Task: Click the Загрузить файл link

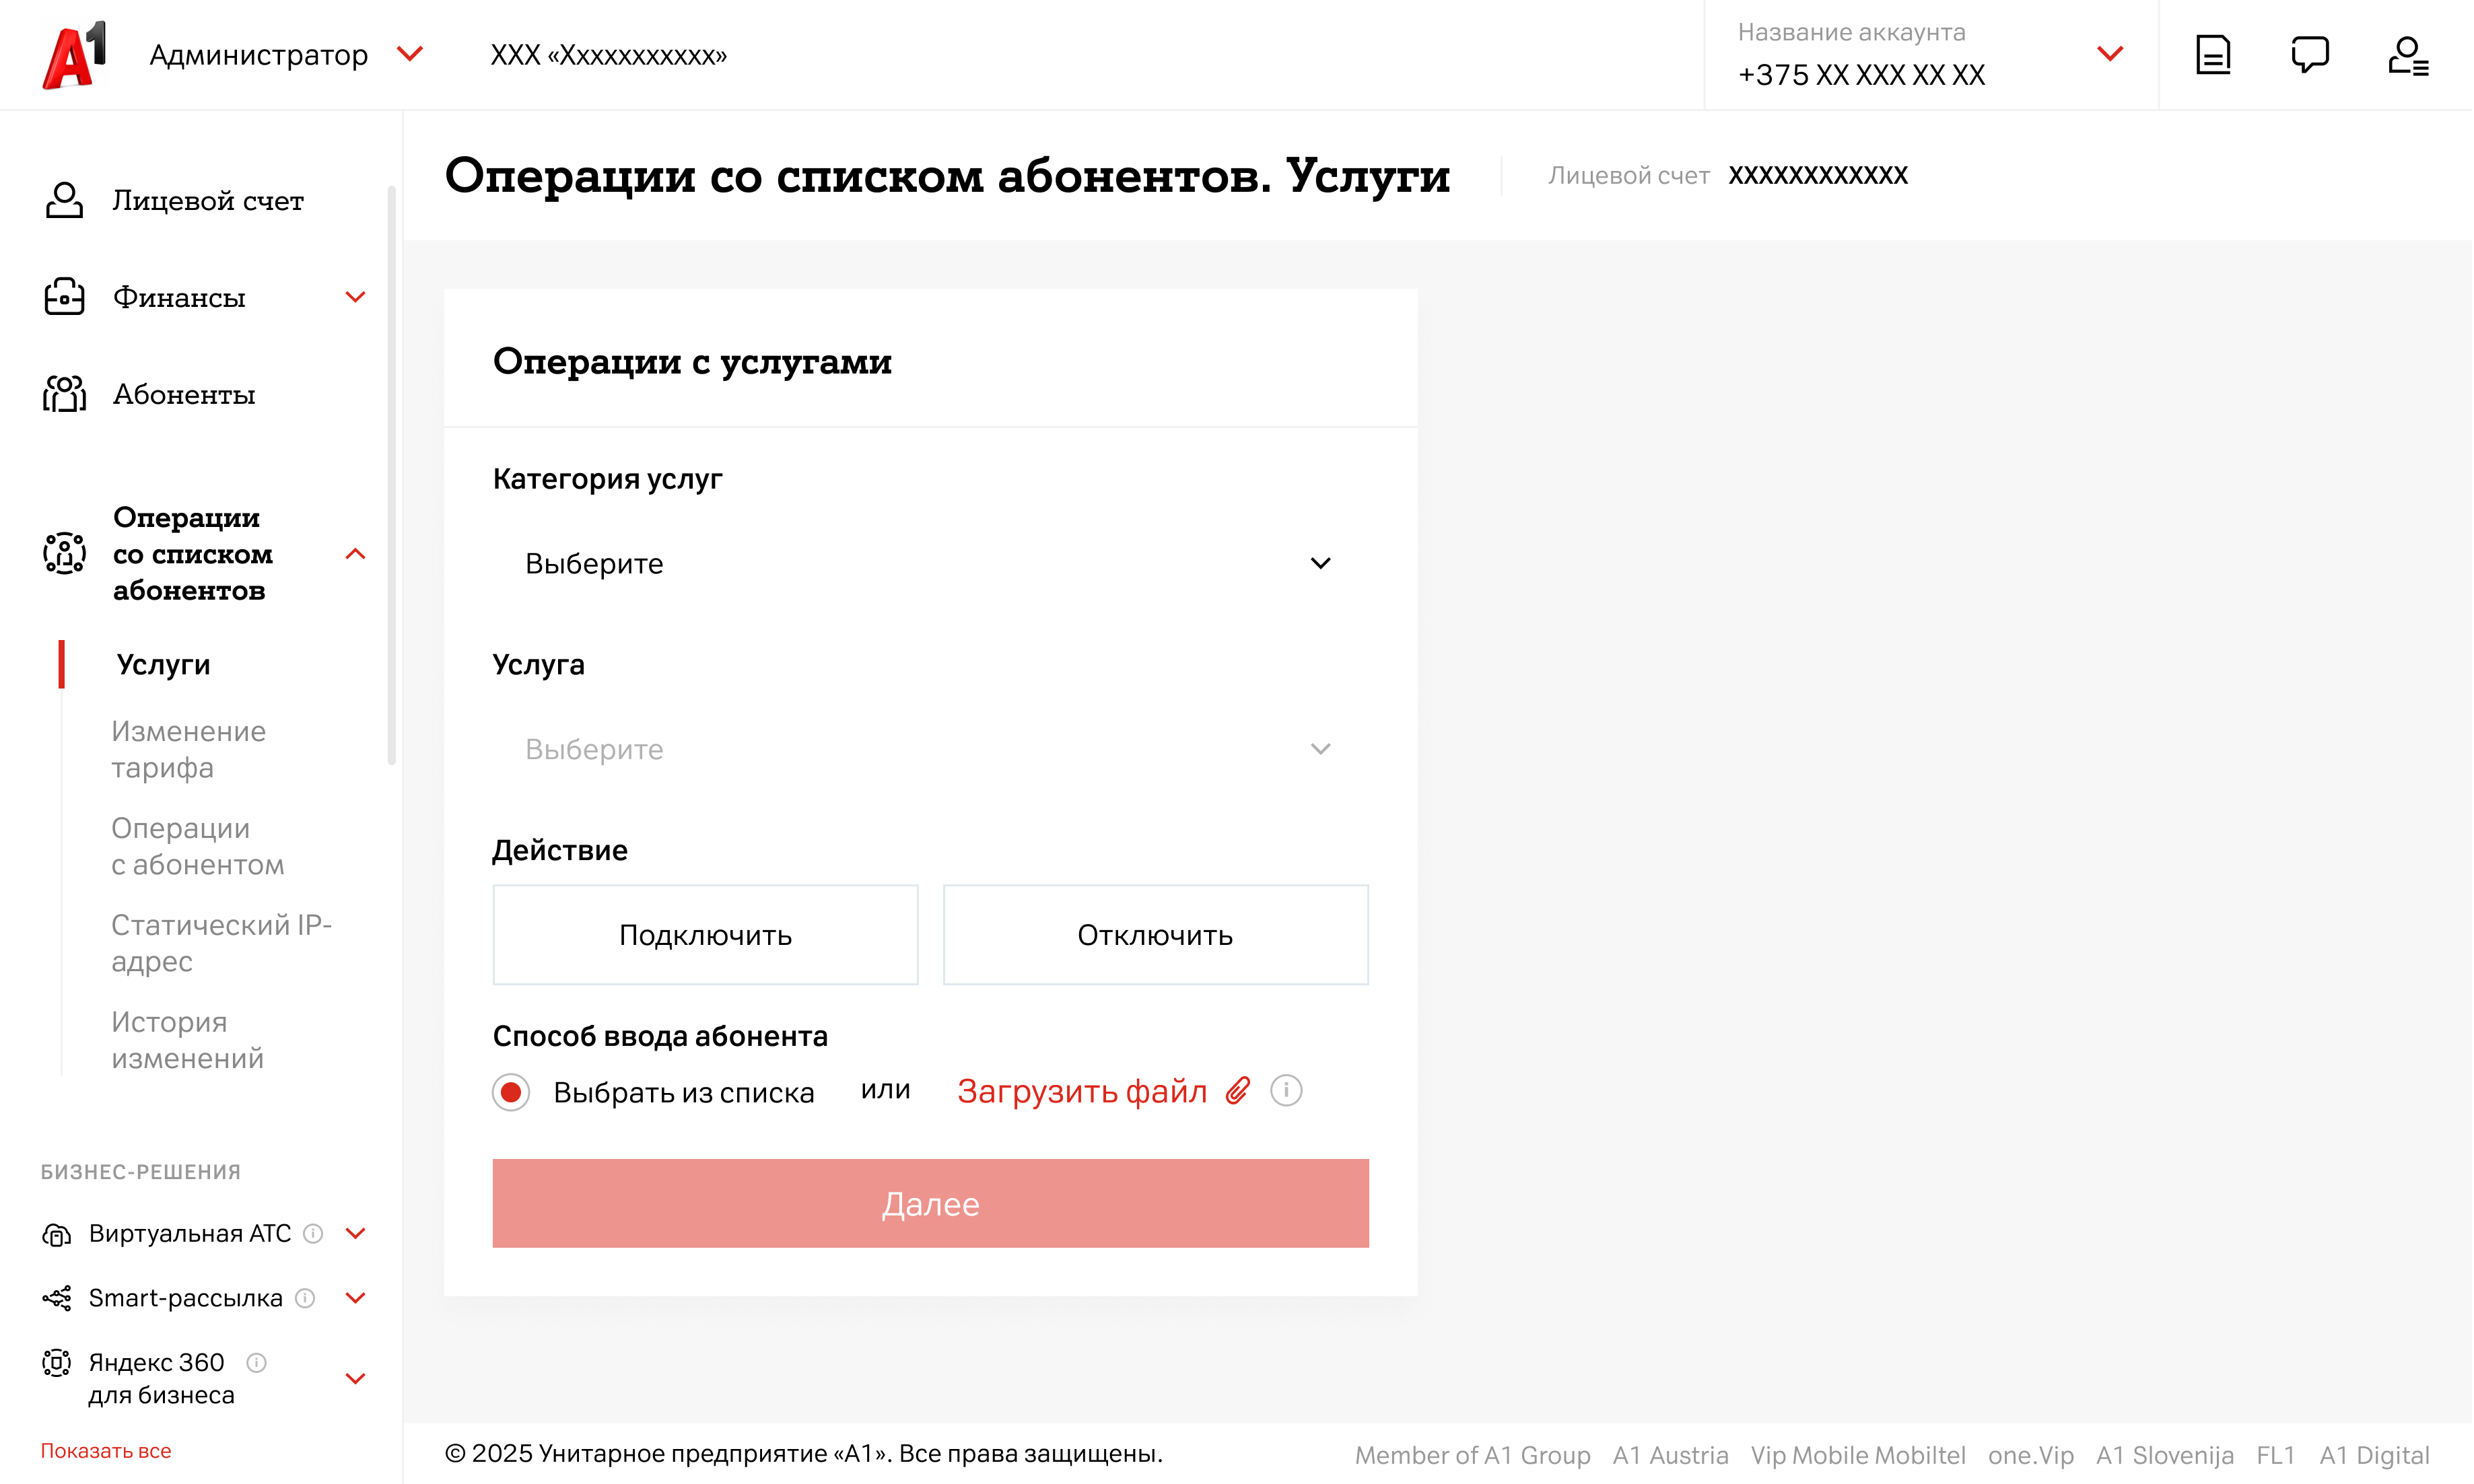Action: coord(1083,1091)
